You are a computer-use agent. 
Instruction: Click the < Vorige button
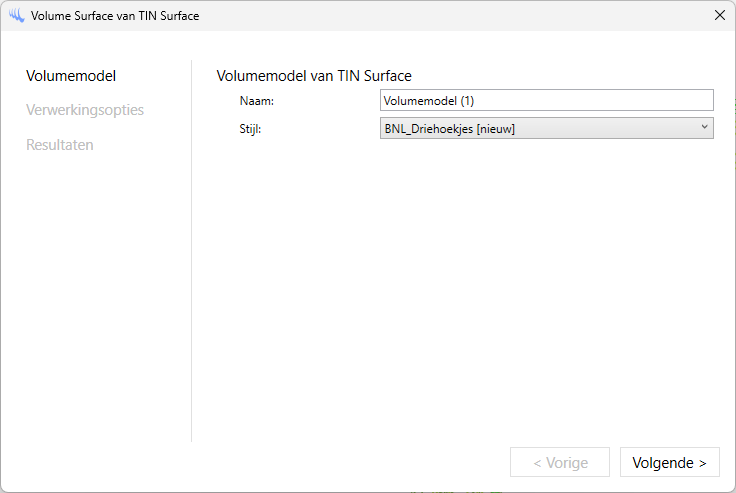coord(559,463)
